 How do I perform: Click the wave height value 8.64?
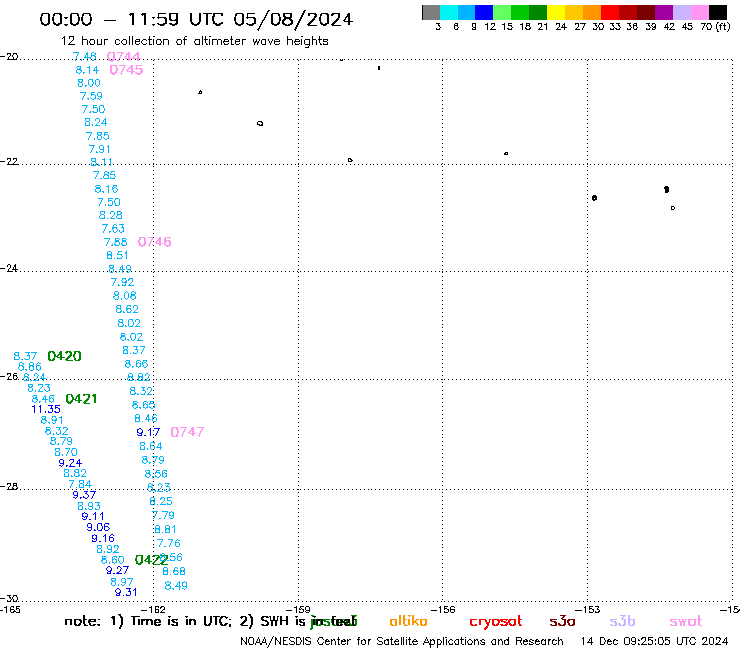[x=151, y=446]
